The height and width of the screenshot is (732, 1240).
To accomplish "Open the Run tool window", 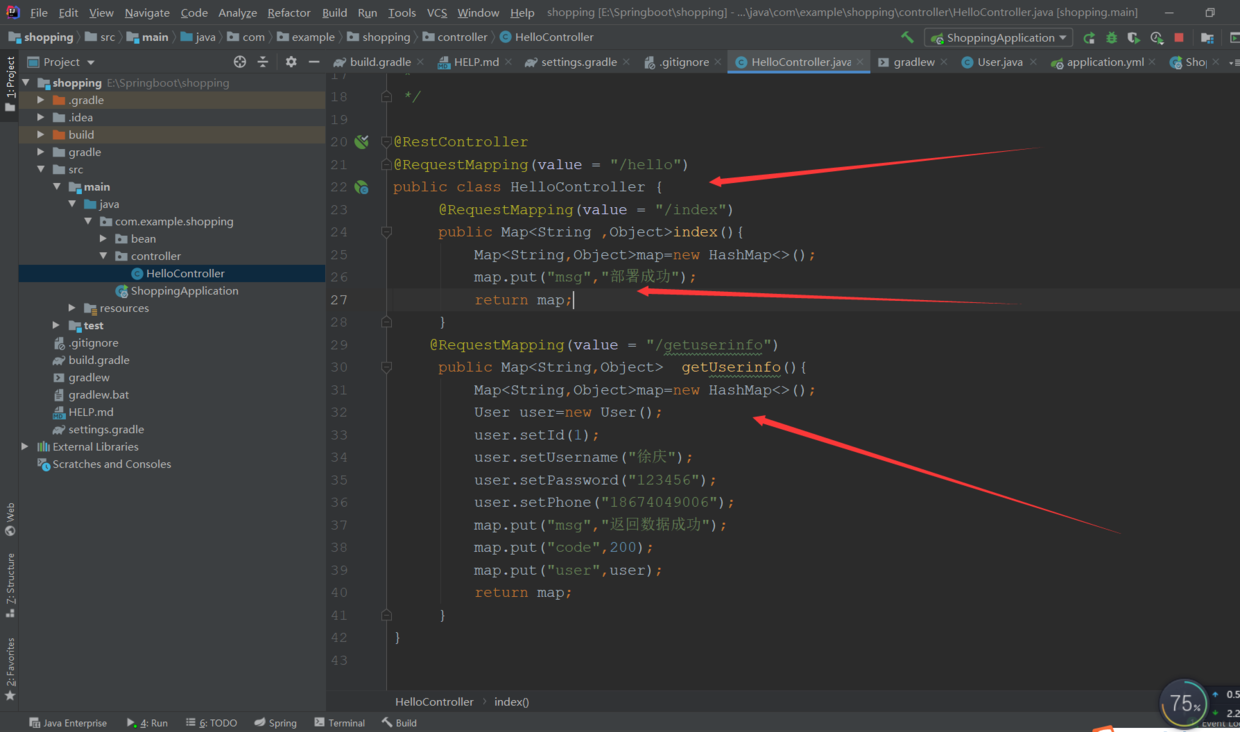I will click(x=147, y=723).
